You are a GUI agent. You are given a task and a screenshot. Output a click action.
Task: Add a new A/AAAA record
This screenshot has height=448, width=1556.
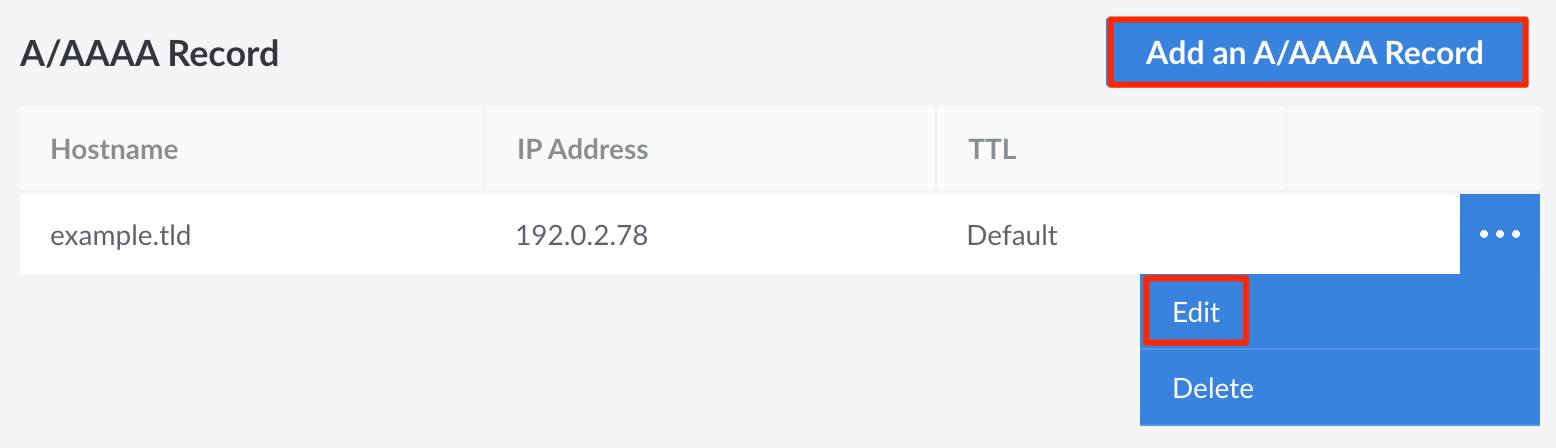click(x=1314, y=52)
